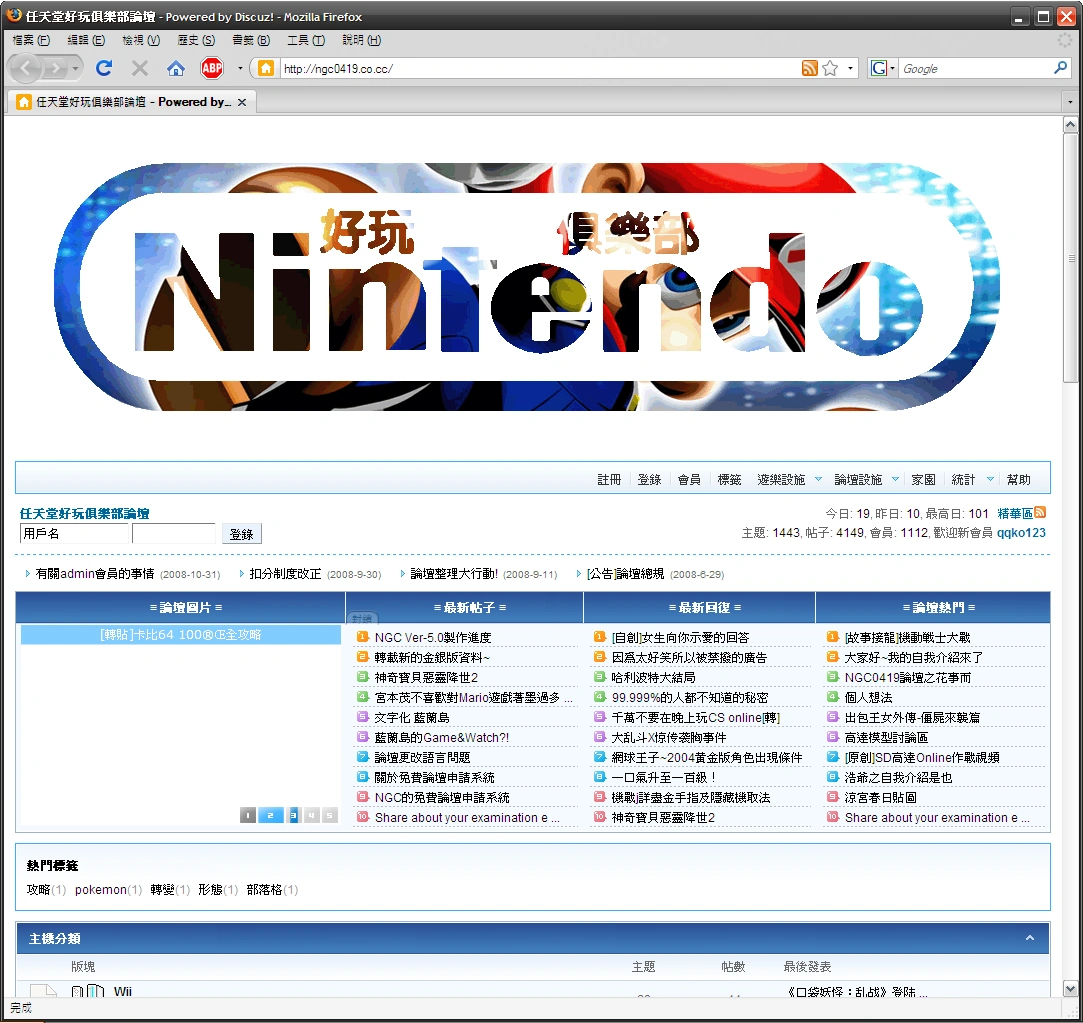Click the RSS icon next to 精華區
The image size is (1083, 1023).
click(1040, 513)
